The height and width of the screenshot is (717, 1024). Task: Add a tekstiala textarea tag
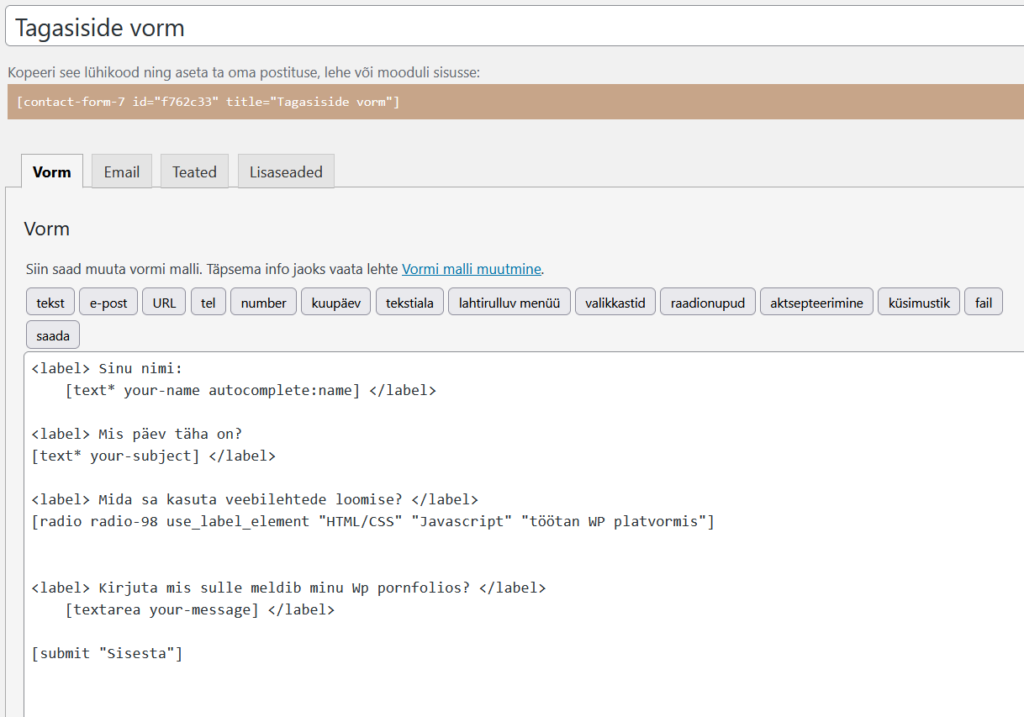(x=410, y=303)
